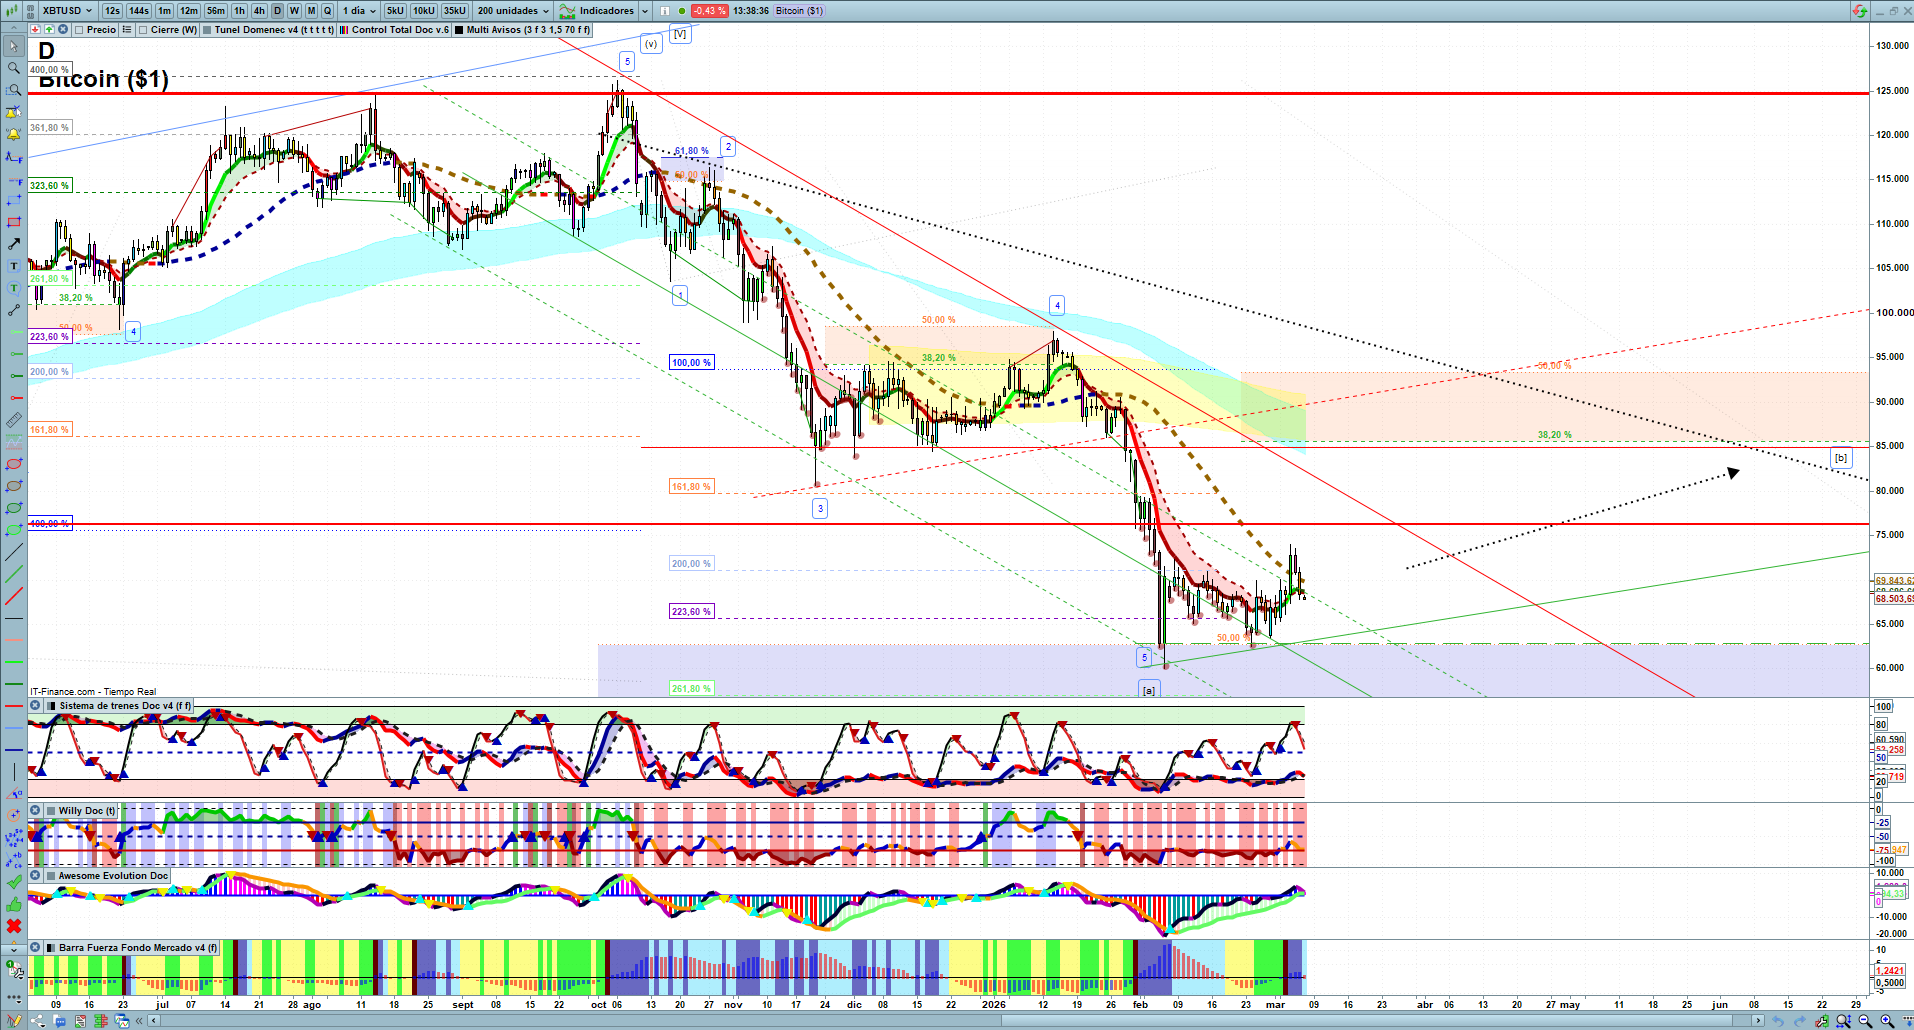Click the Control Total Doc v.6 swatch

pyautogui.click(x=344, y=30)
